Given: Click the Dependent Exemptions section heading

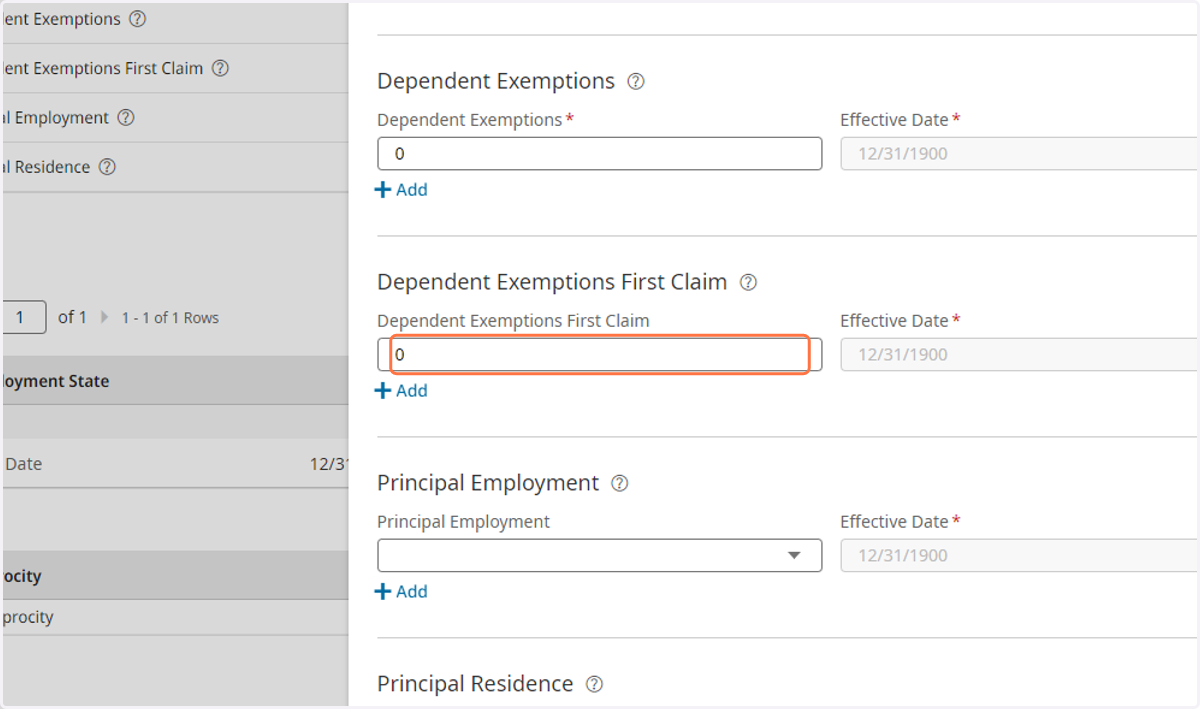Looking at the screenshot, I should 496,81.
